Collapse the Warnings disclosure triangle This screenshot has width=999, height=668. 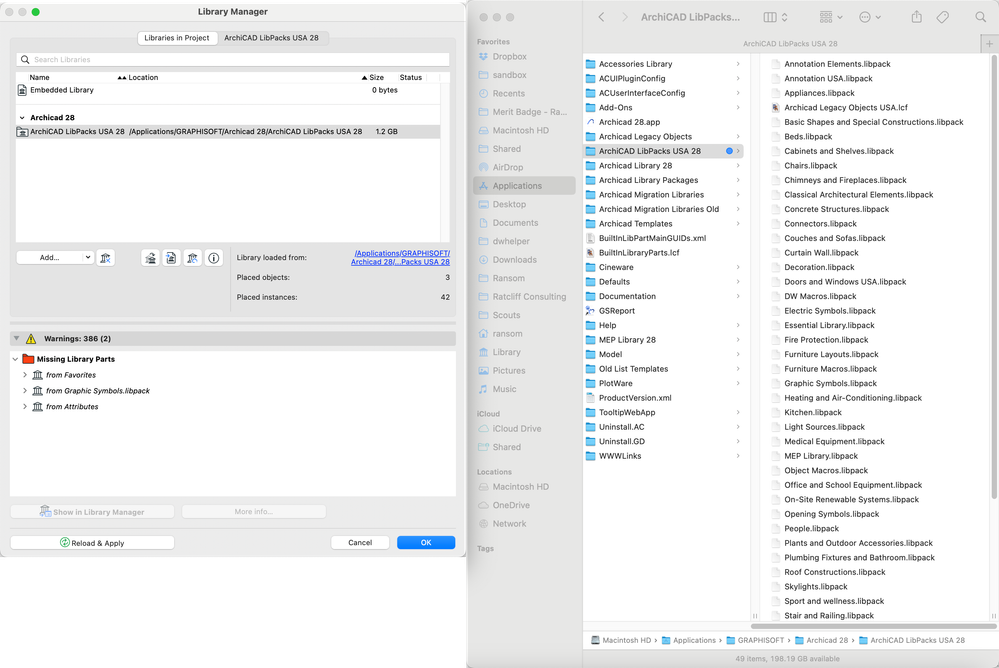click(17, 338)
